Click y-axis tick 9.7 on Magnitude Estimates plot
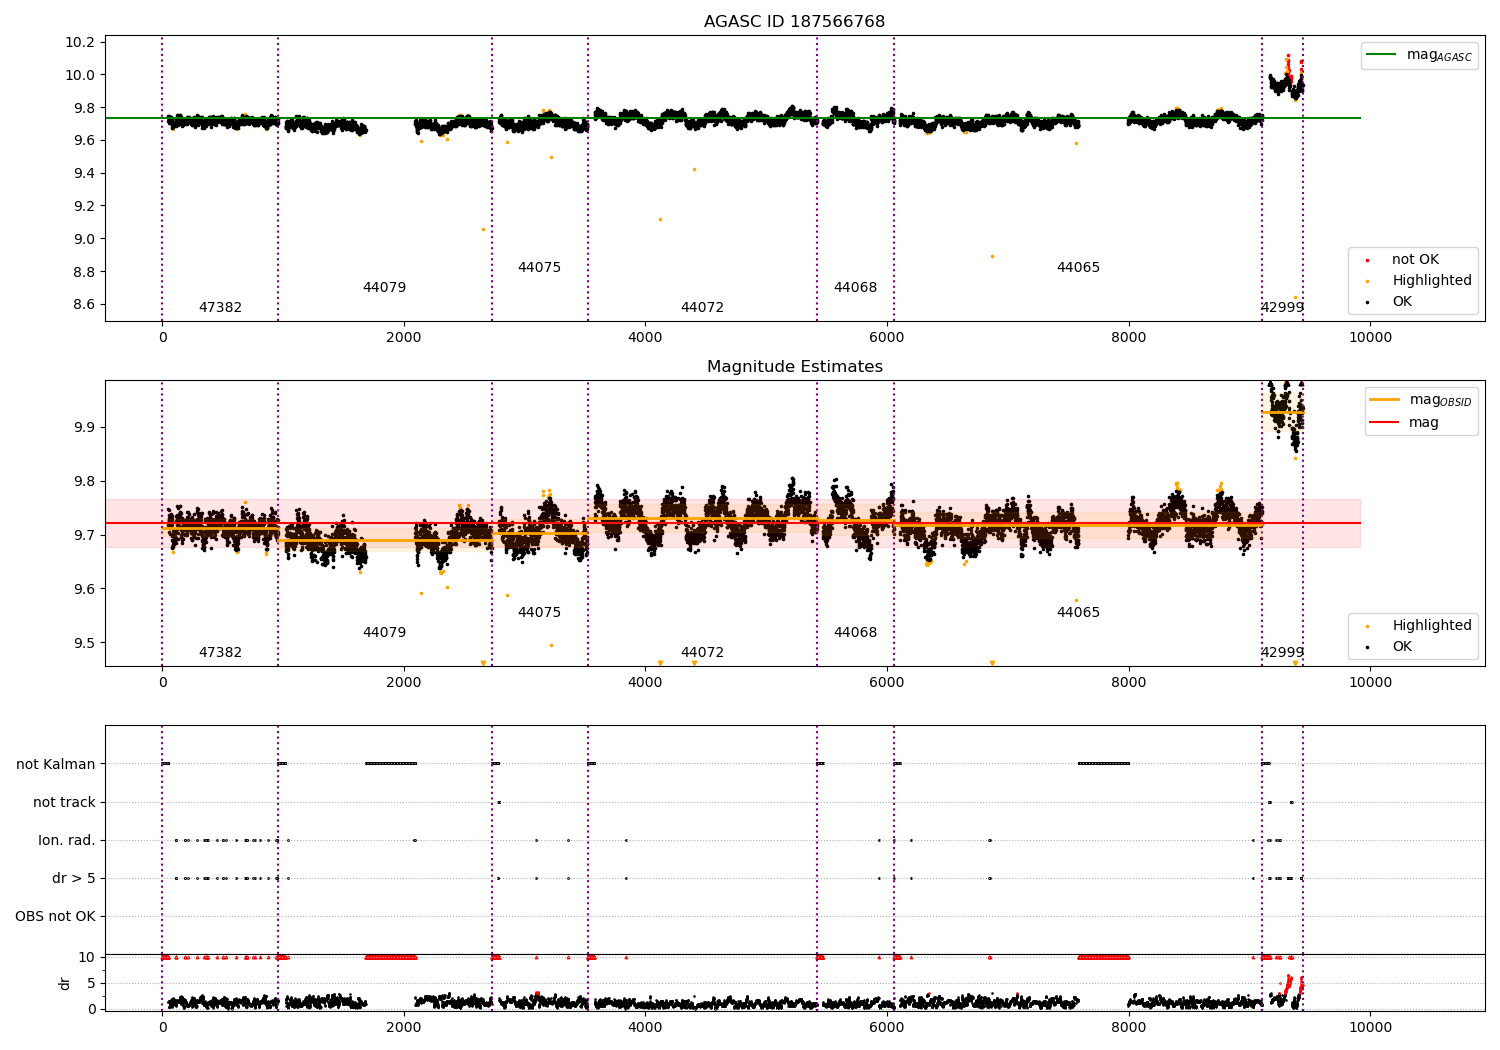This screenshot has width=1500, height=1050. [x=84, y=536]
